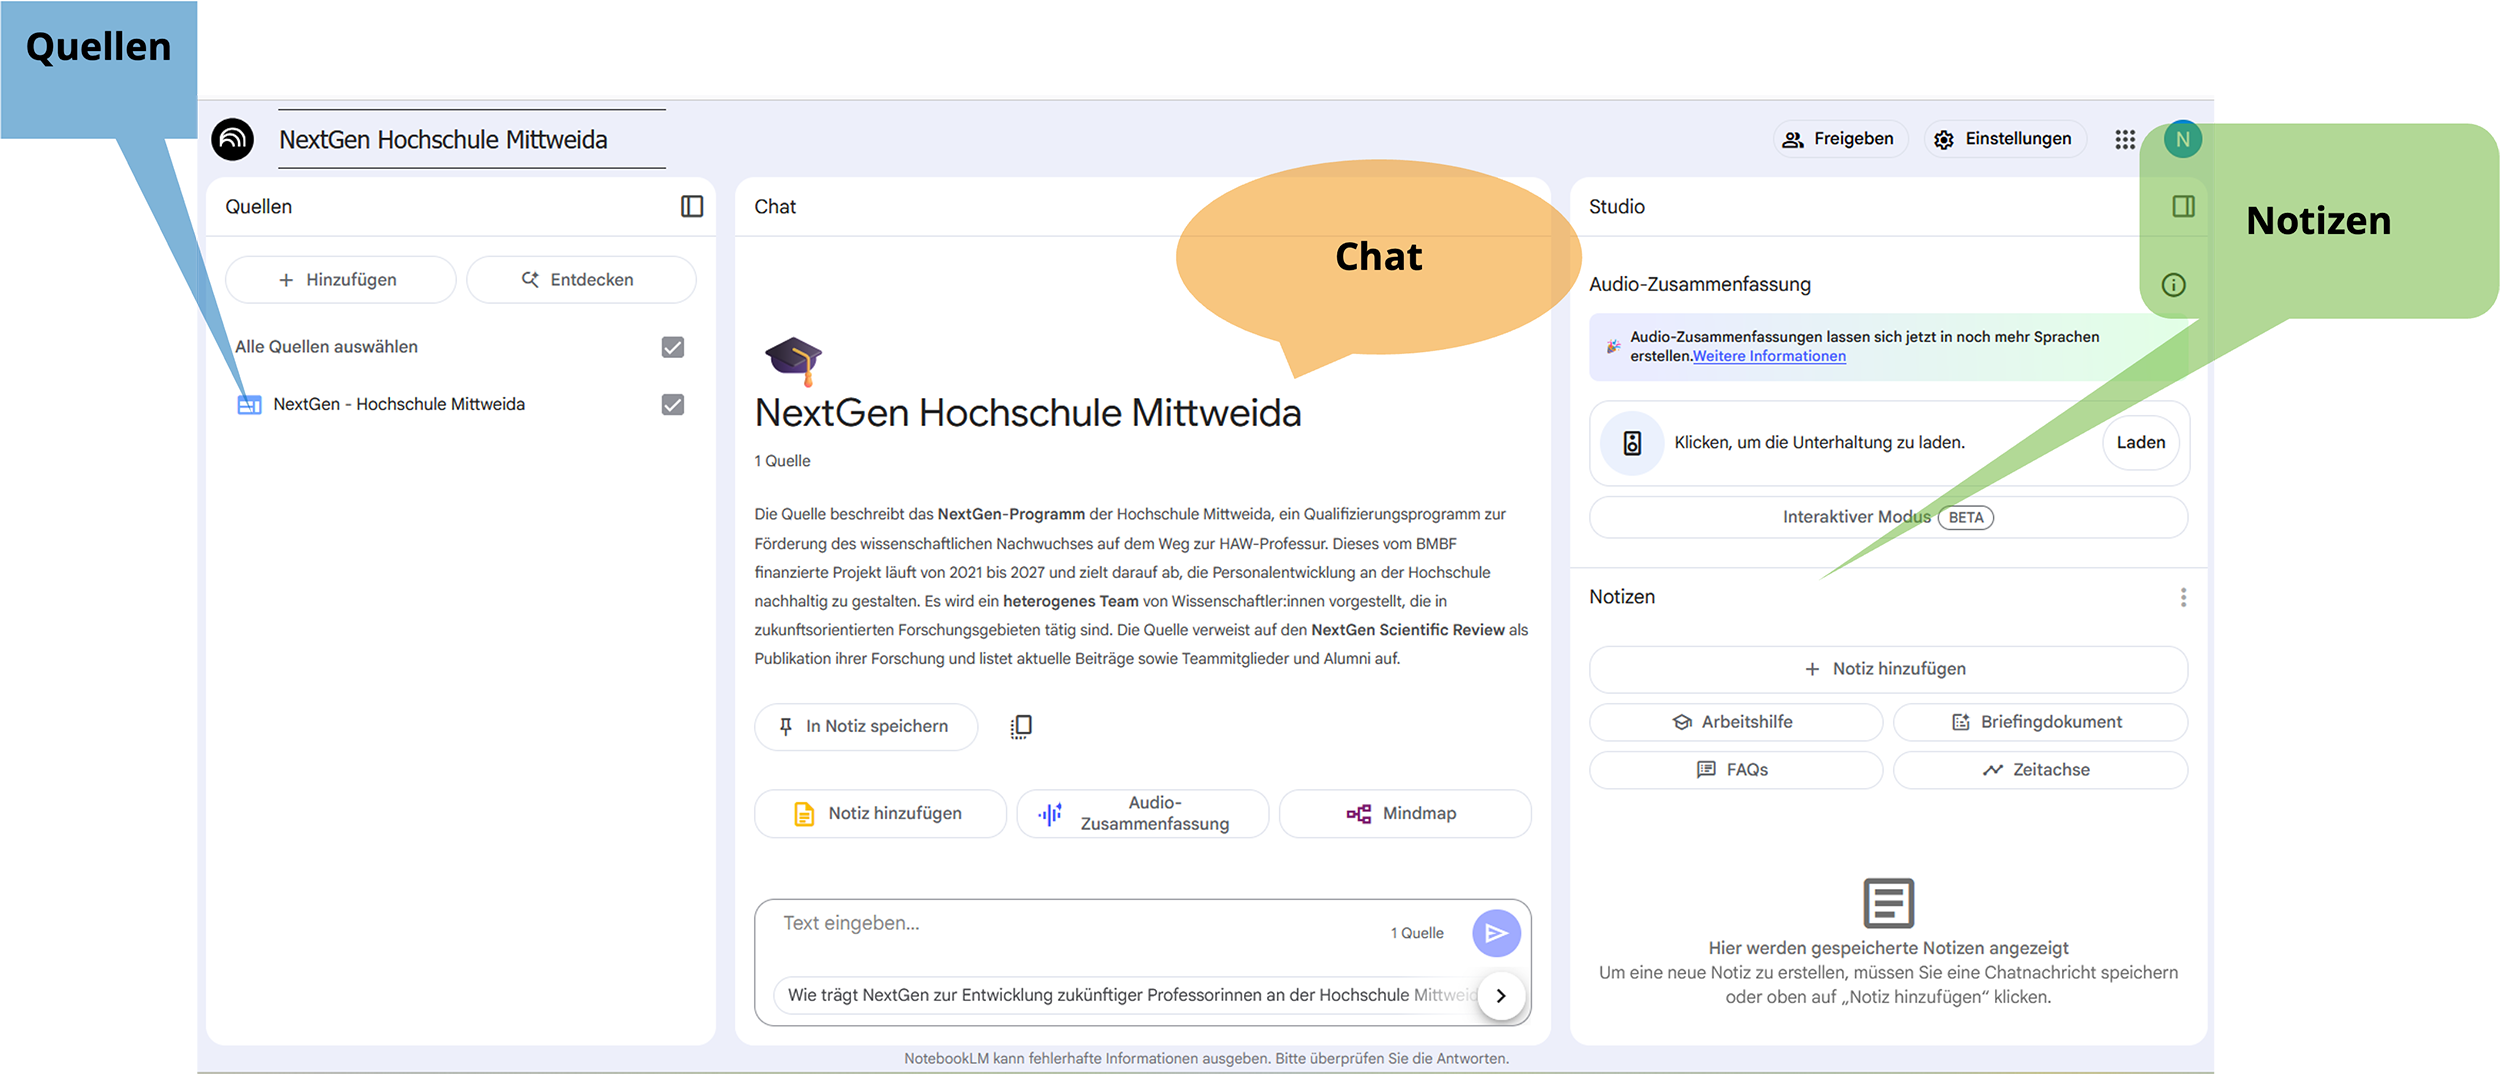Click the copy summary icon

1021,727
